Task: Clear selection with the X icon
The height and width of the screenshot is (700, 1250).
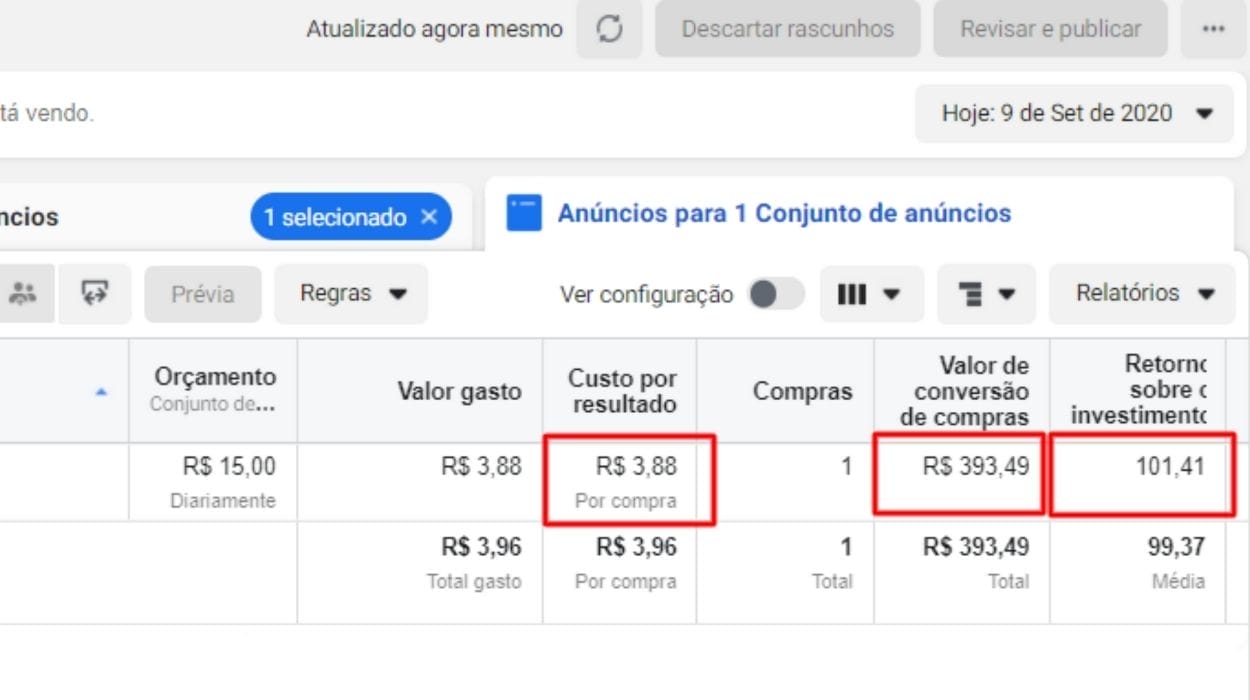Action: pos(429,217)
